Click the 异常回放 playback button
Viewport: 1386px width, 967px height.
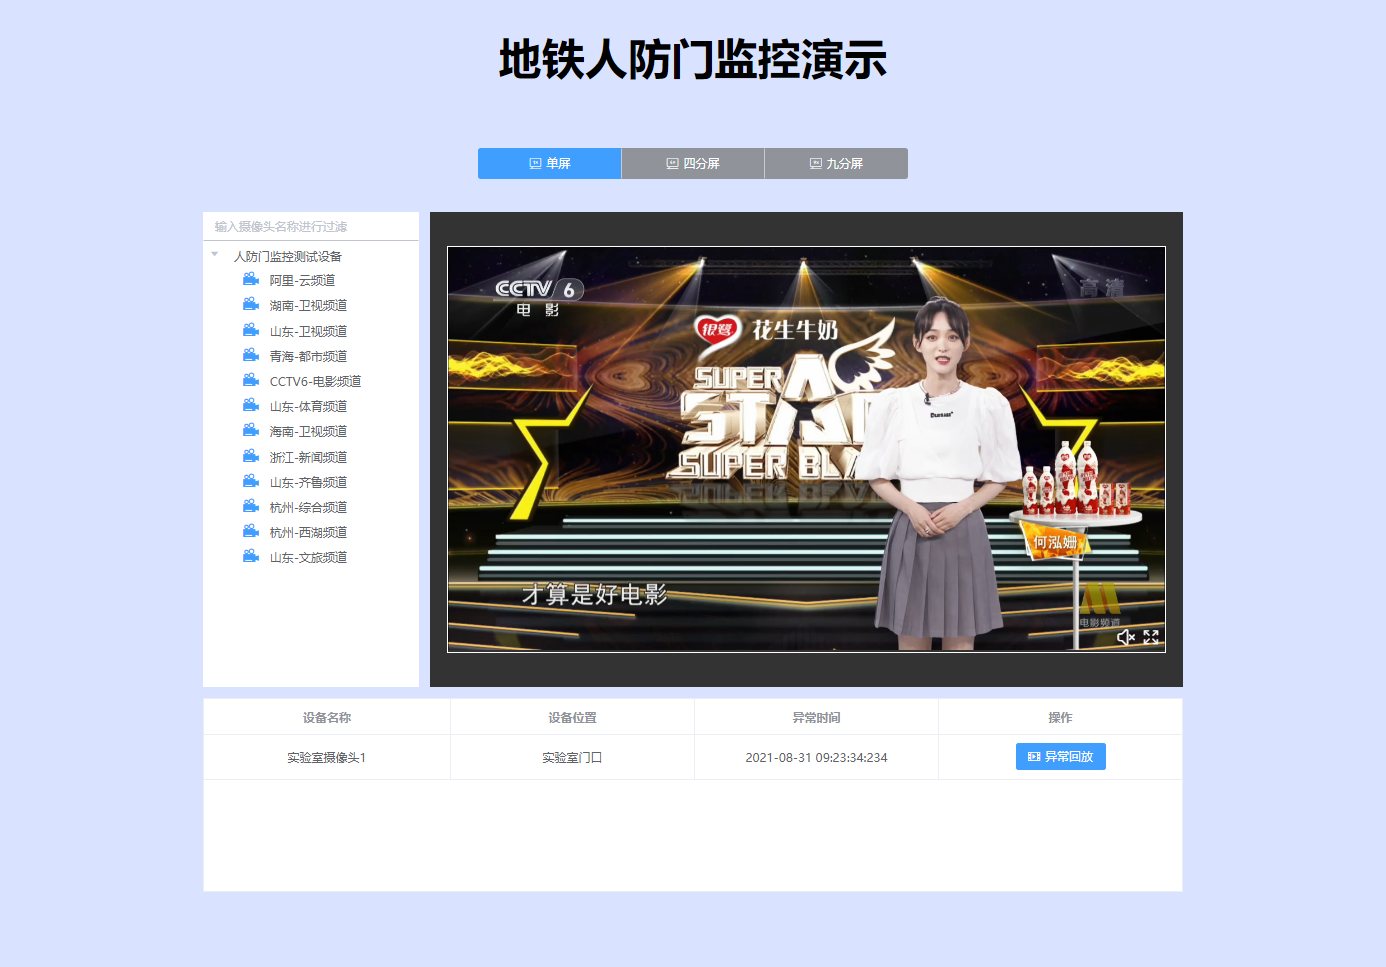tap(1060, 757)
